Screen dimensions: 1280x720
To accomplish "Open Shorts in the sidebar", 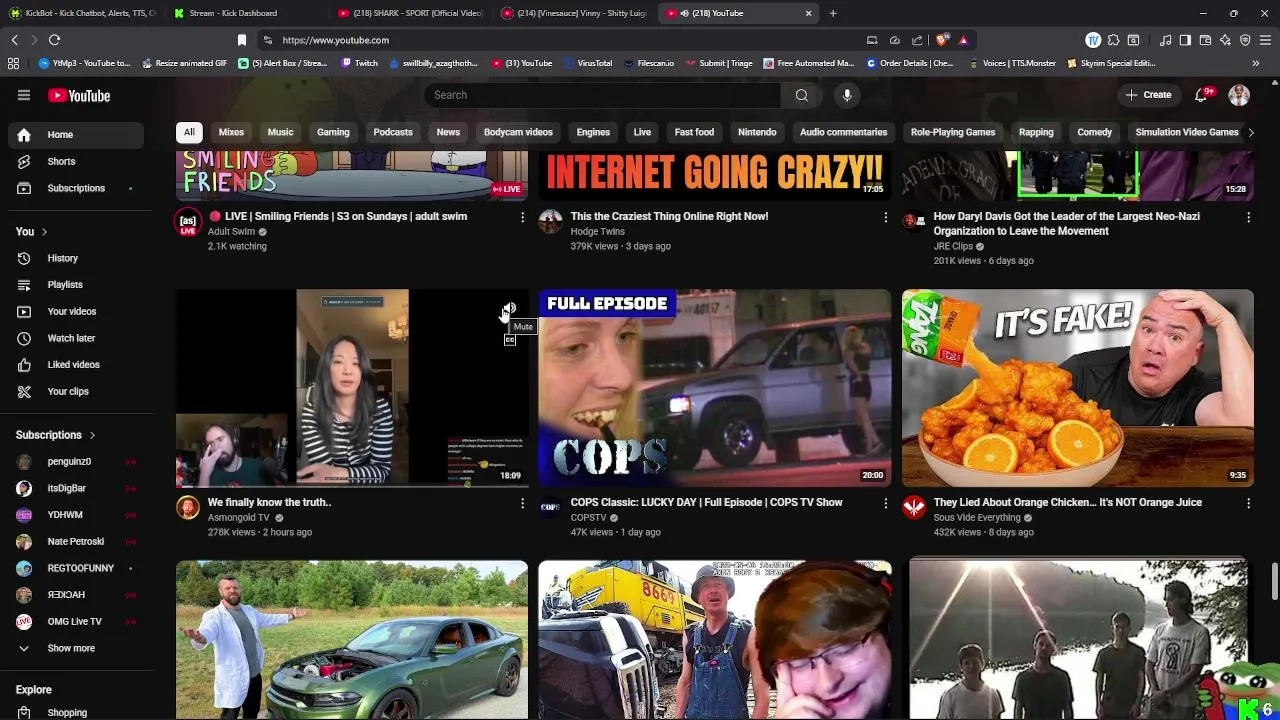I will 76,161.
